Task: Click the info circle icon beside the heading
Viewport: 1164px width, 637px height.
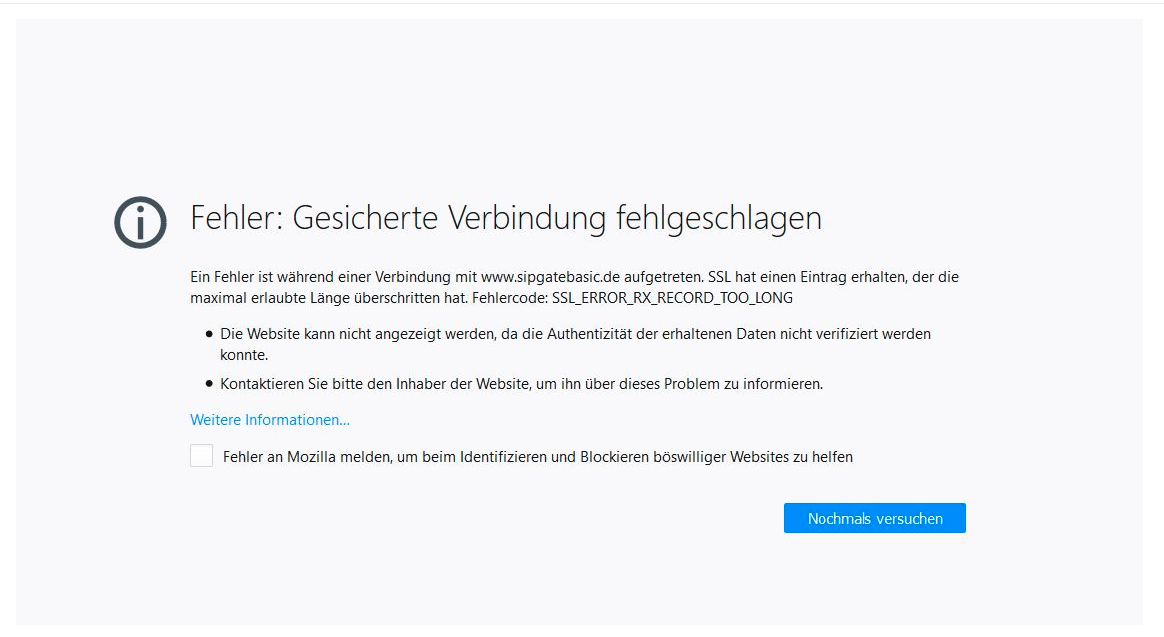Action: coord(140,222)
